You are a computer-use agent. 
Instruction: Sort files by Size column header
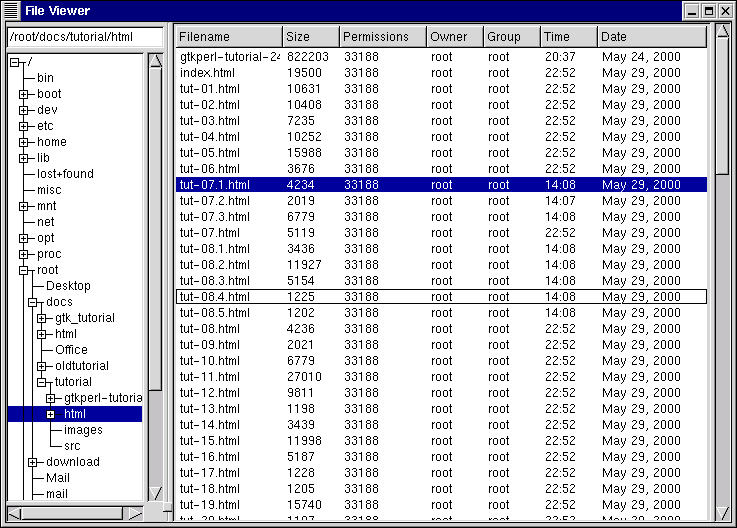click(310, 37)
